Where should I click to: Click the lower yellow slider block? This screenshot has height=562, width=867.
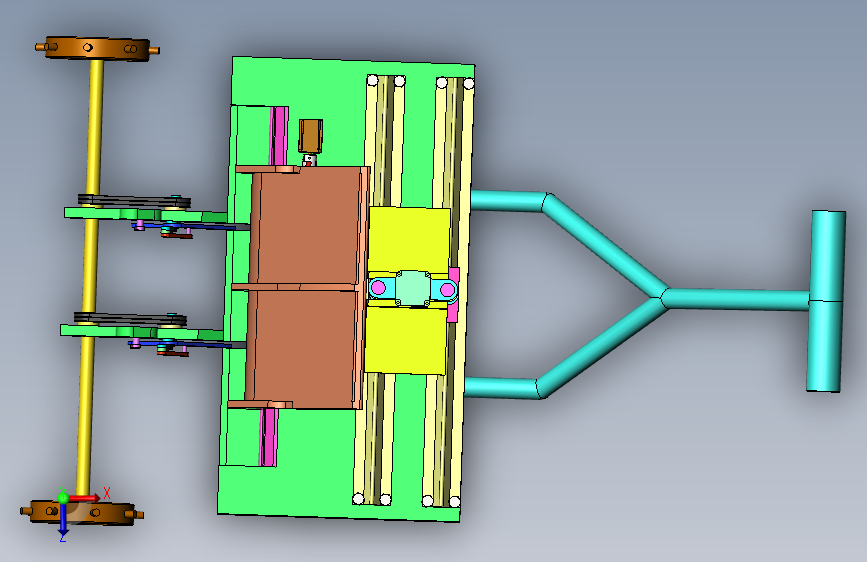point(405,340)
